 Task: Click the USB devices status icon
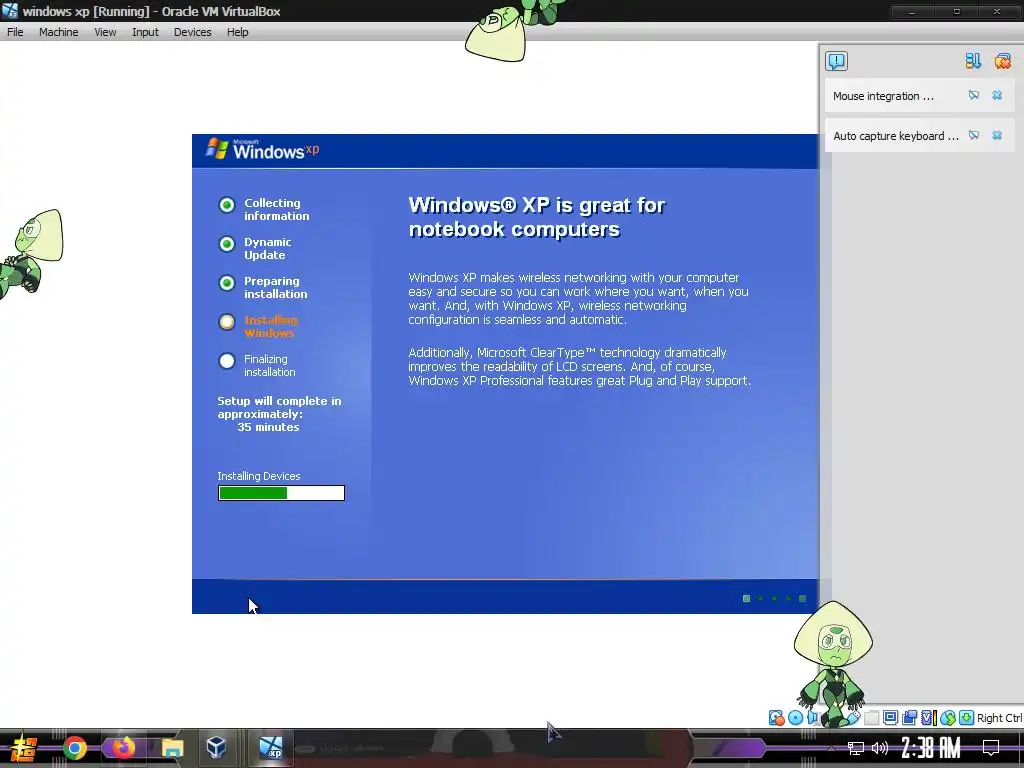point(854,718)
